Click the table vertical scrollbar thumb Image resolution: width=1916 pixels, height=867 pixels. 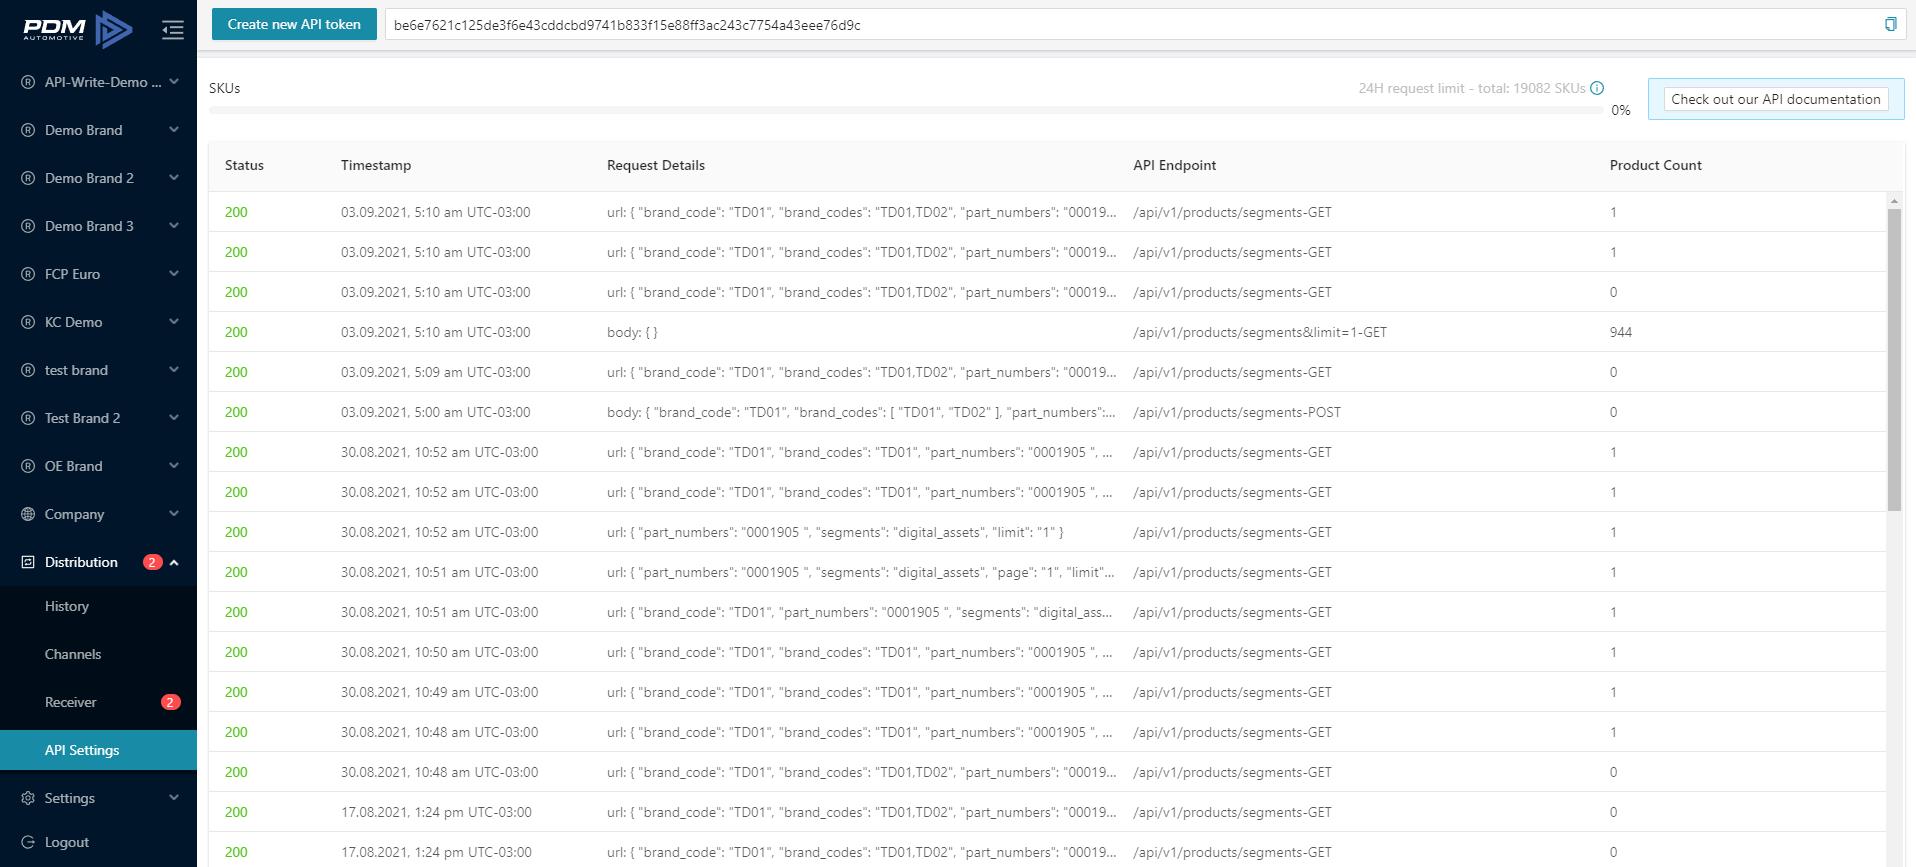coord(1894,360)
